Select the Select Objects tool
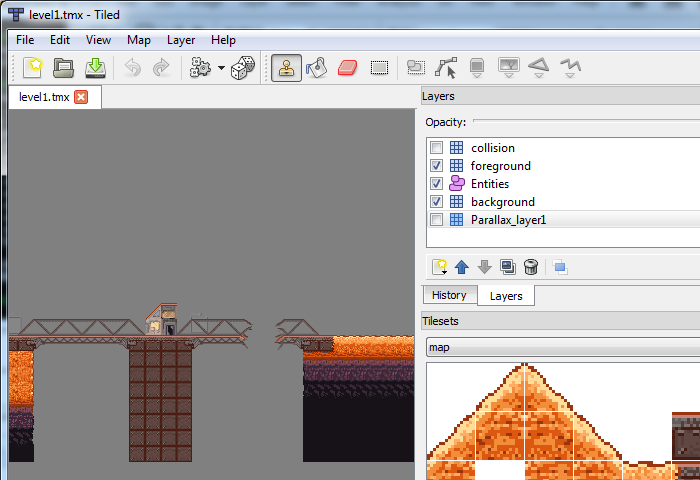 point(416,68)
